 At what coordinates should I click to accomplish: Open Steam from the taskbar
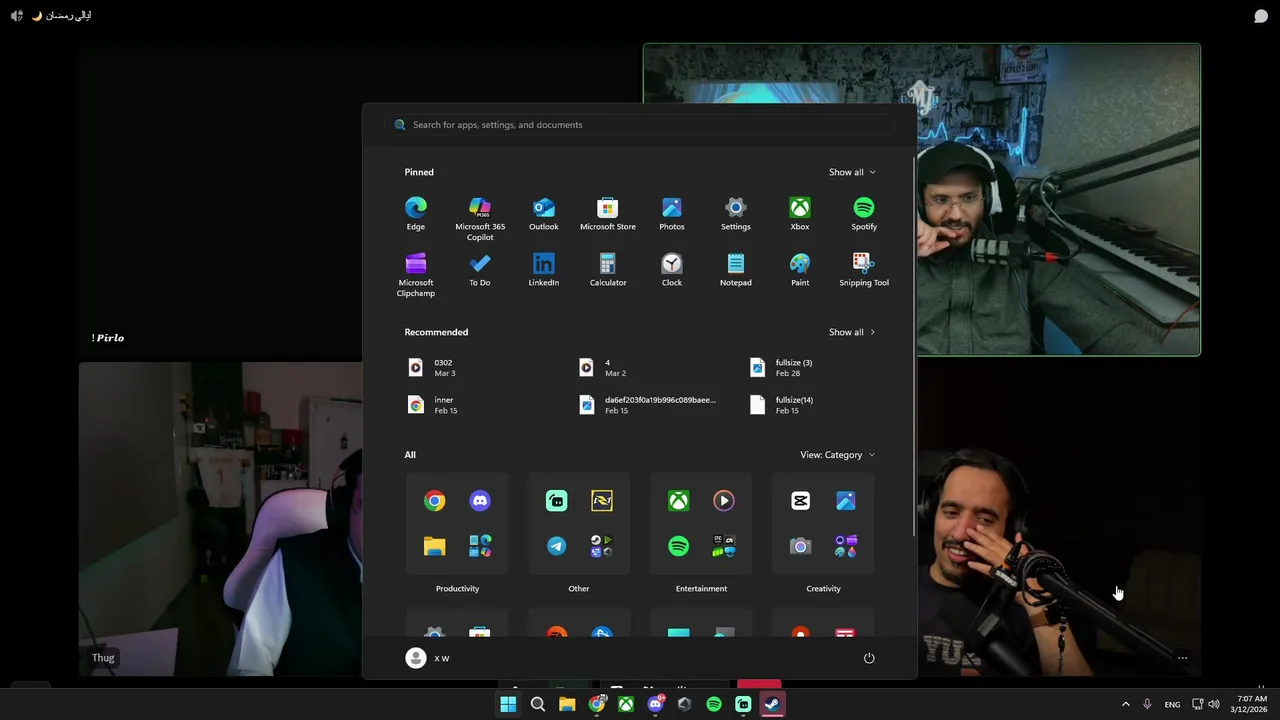[x=772, y=704]
